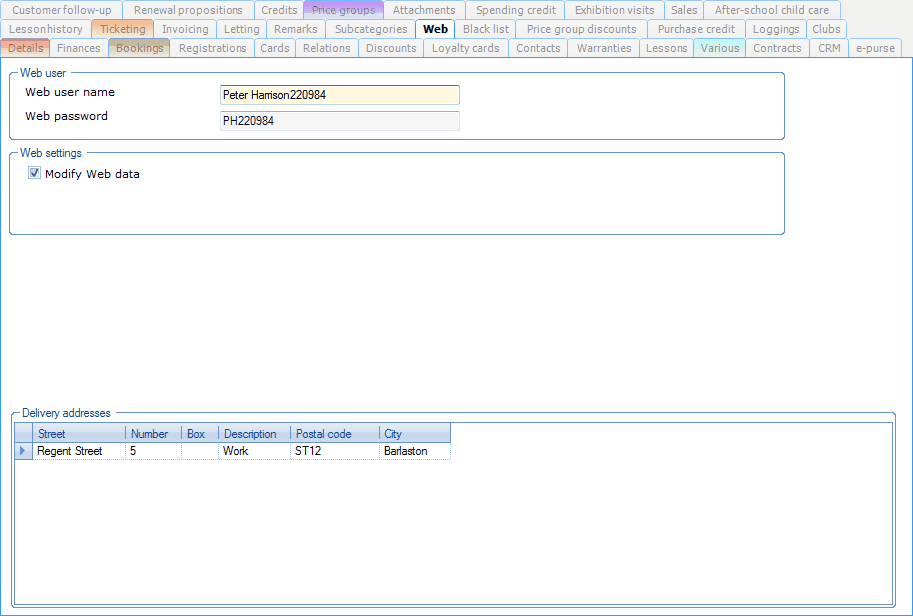Open the Loyalty cards tab
Image resolution: width=913 pixels, height=616 pixels.
[465, 48]
